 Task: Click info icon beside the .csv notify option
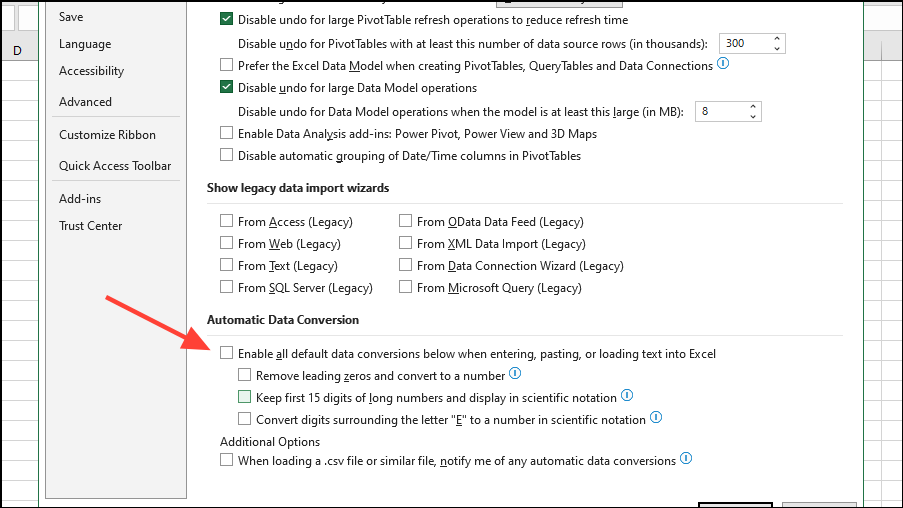pyautogui.click(x=686, y=459)
